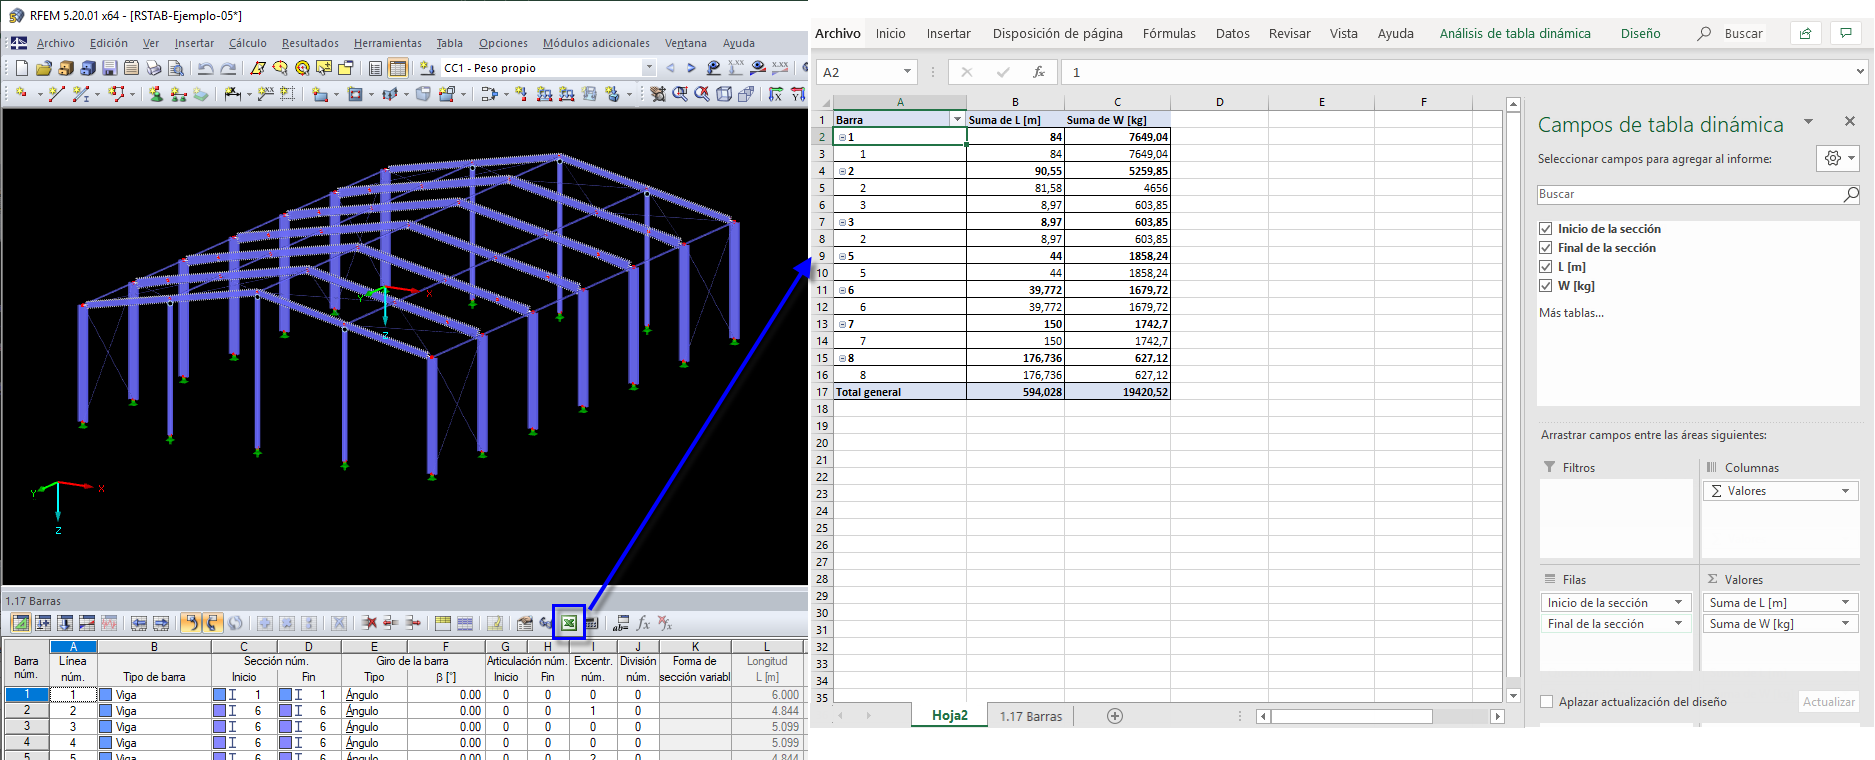
Task: Click the next load case arrow in RFEM
Action: point(691,68)
